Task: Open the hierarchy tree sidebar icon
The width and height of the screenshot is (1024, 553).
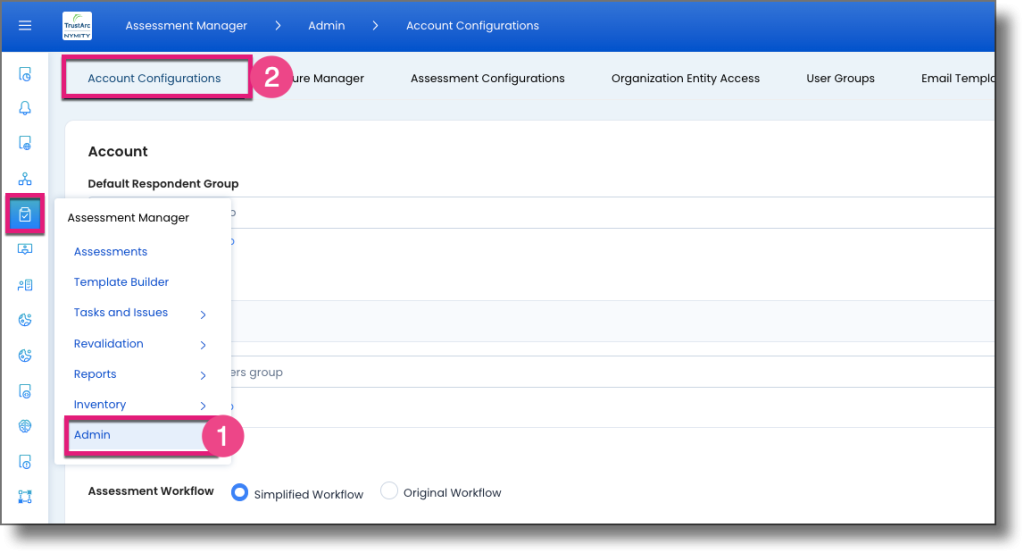Action: click(x=25, y=178)
